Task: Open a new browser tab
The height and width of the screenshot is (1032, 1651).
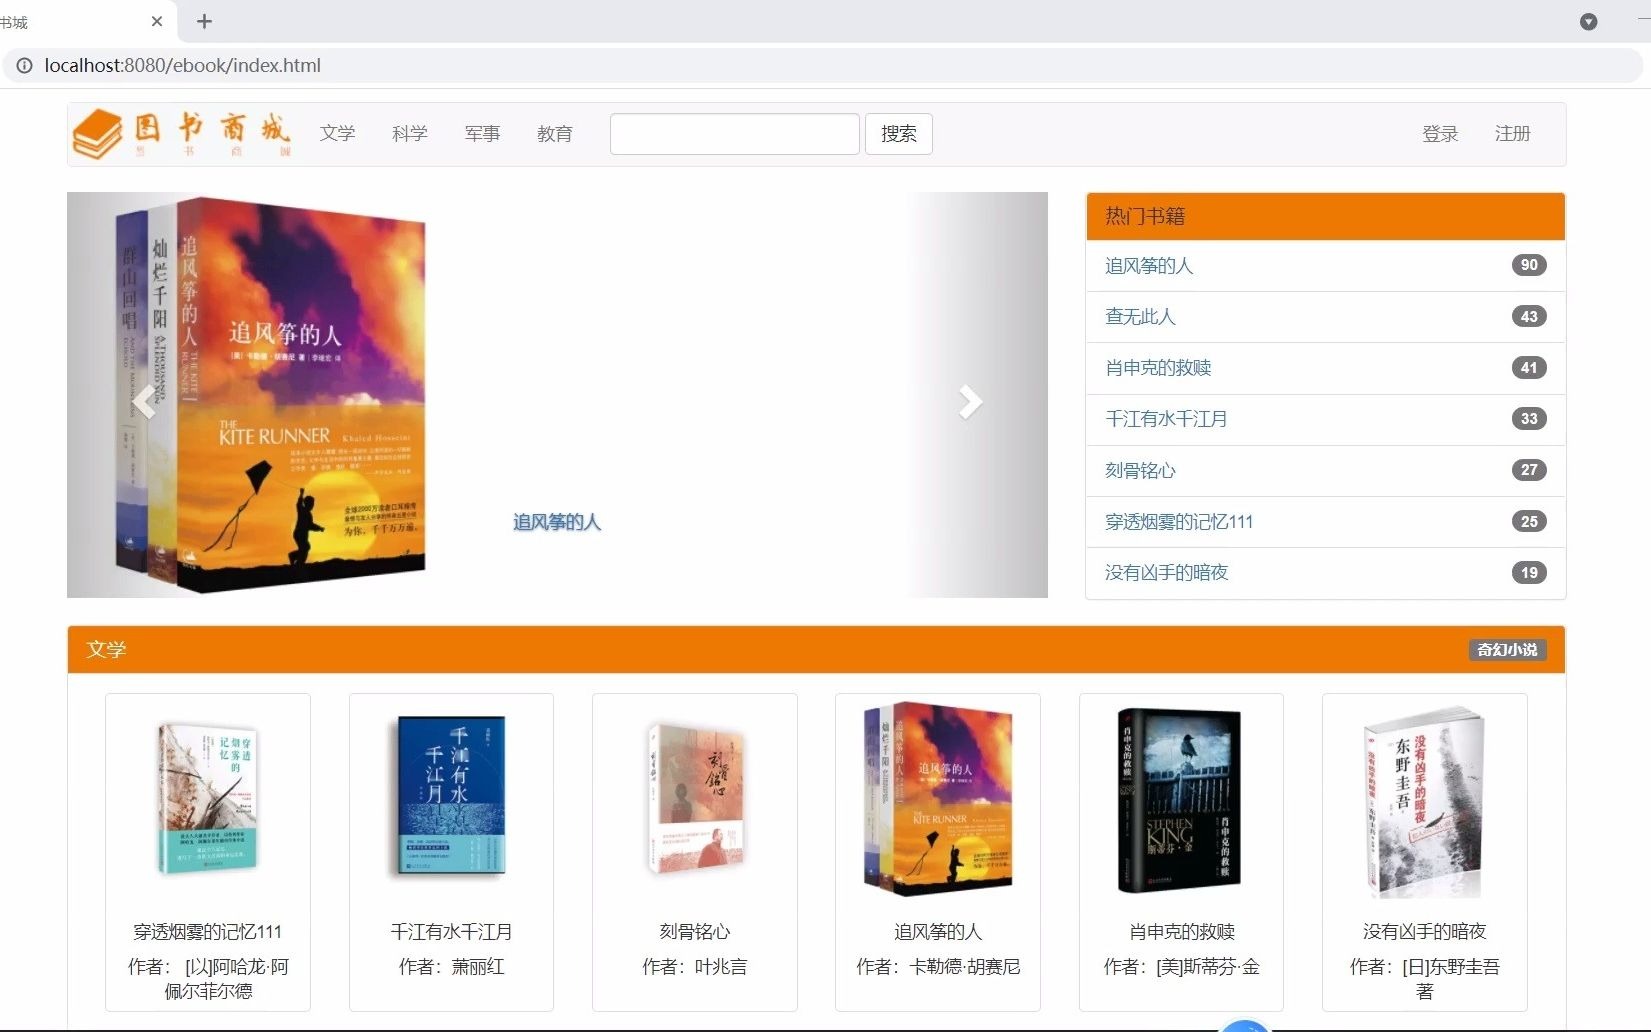Action: (x=204, y=21)
